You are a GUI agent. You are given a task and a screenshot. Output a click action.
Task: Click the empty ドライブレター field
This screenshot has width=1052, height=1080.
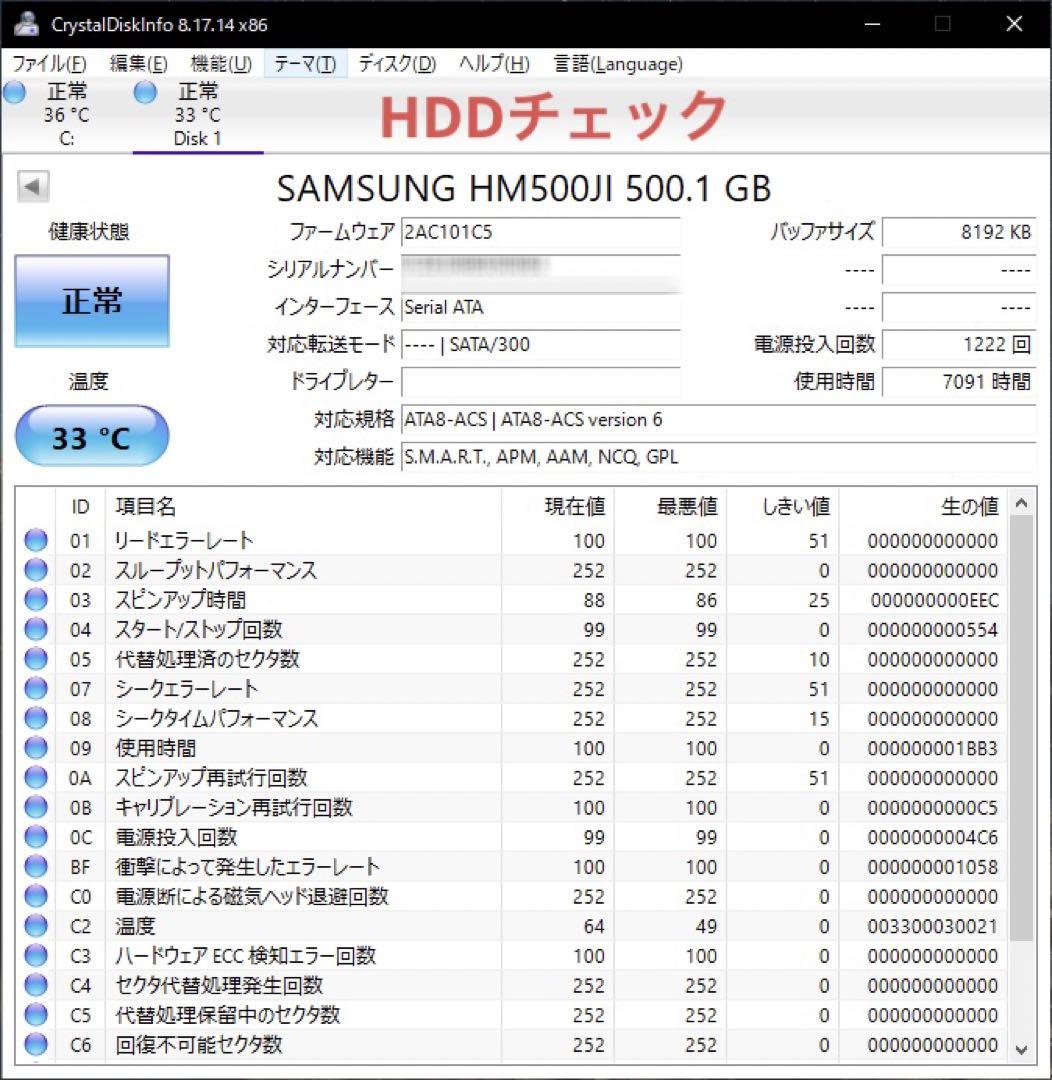pyautogui.click(x=541, y=382)
